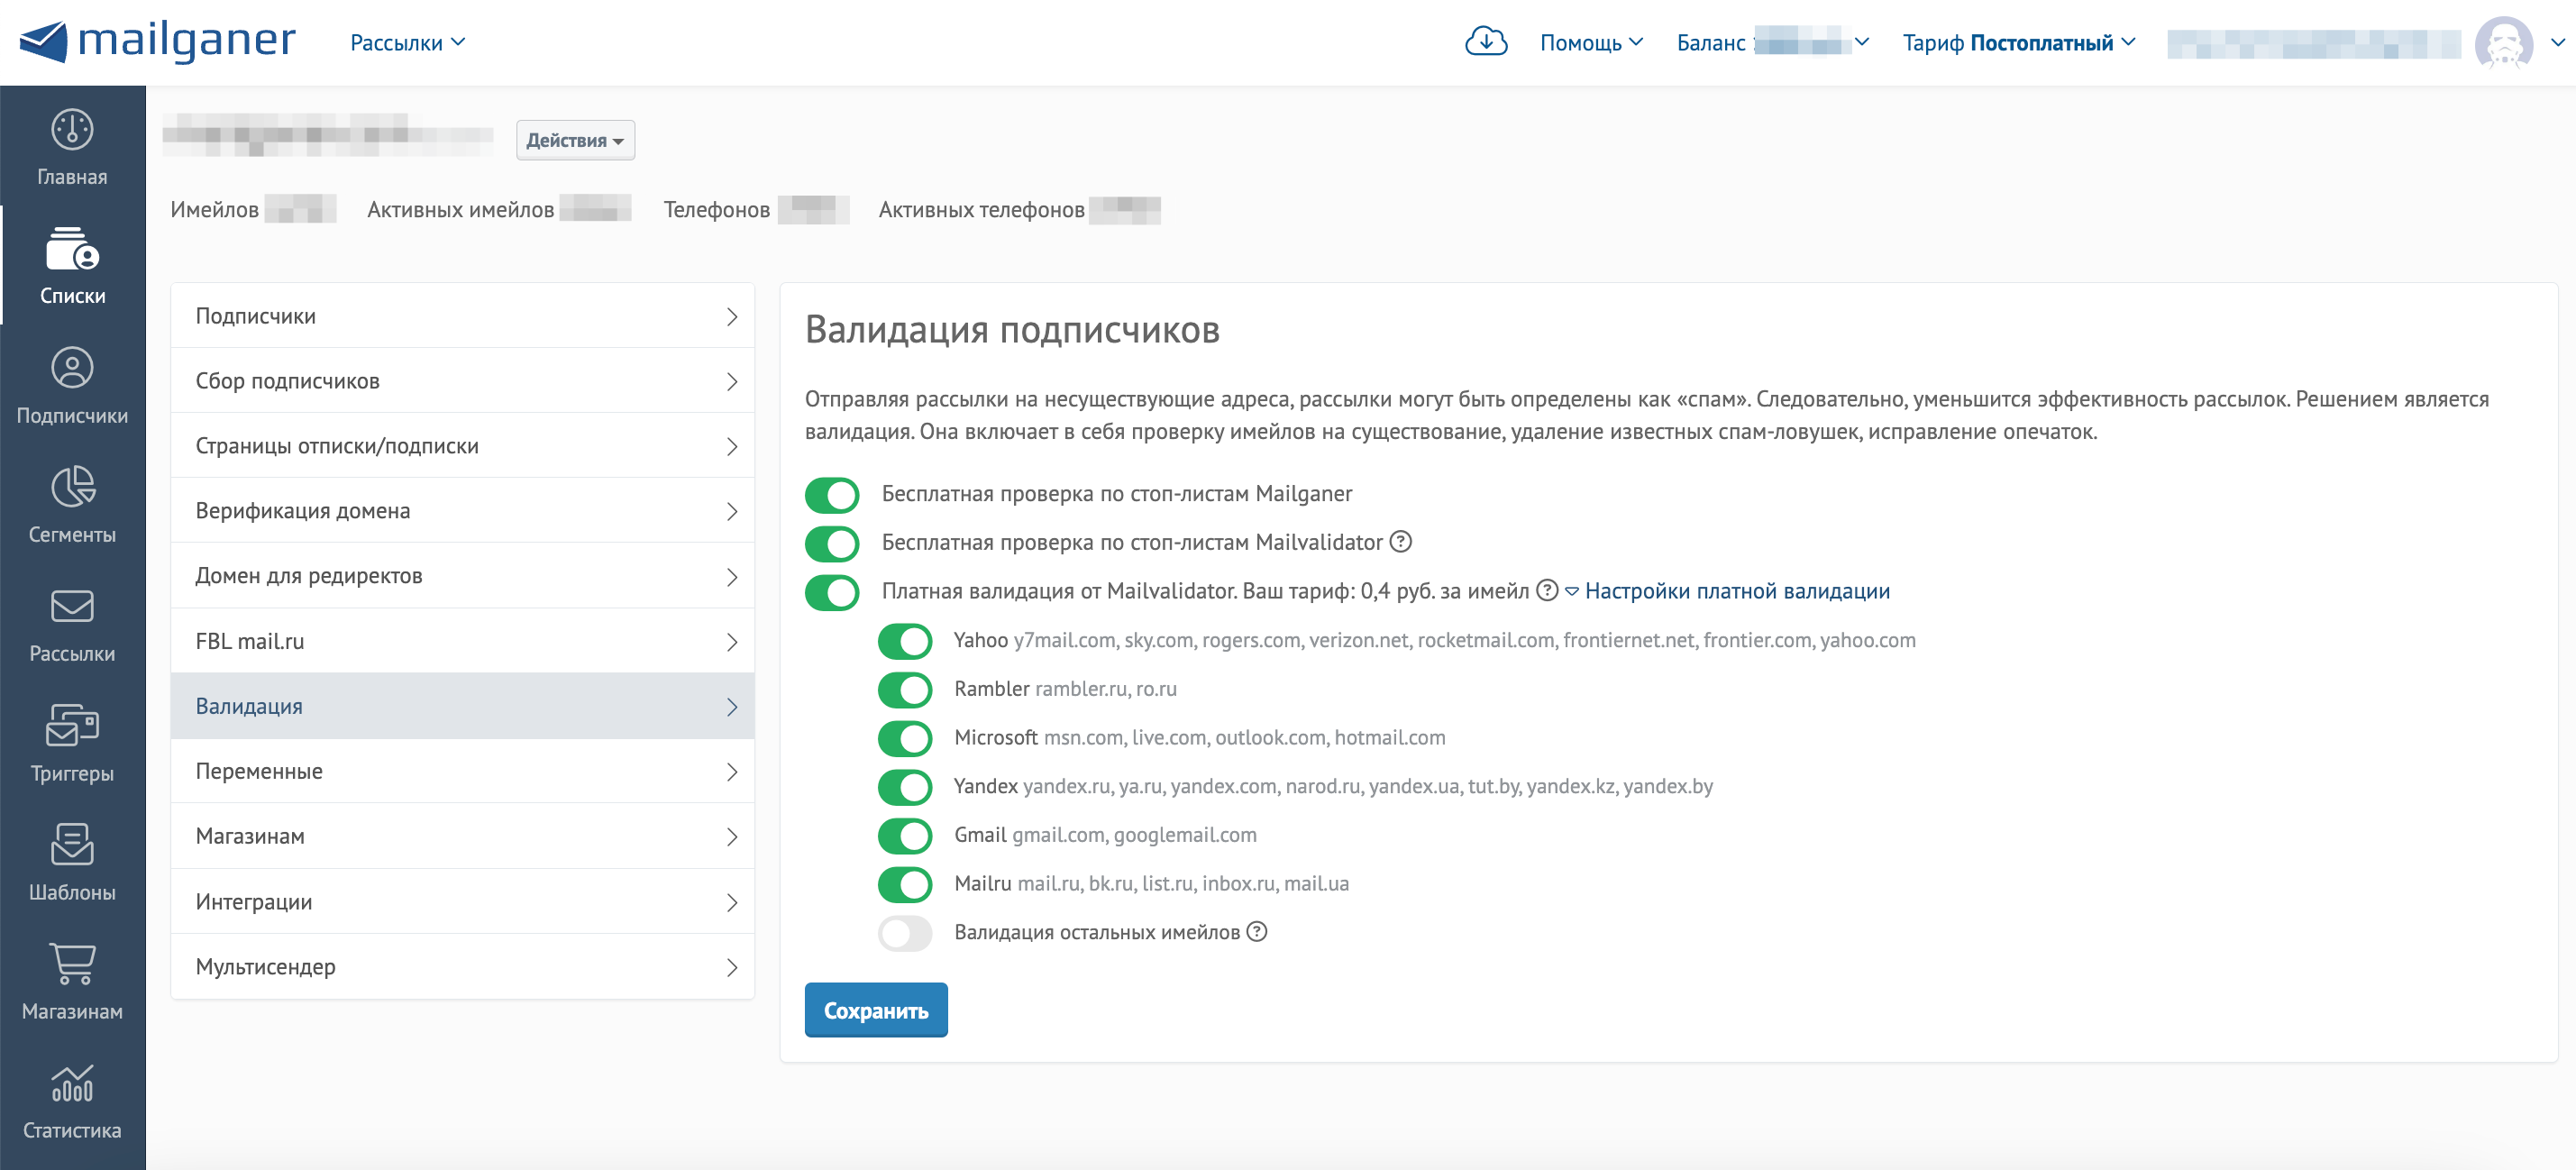The image size is (2576, 1170).
Task: Open the Действия dropdown
Action: tap(575, 140)
